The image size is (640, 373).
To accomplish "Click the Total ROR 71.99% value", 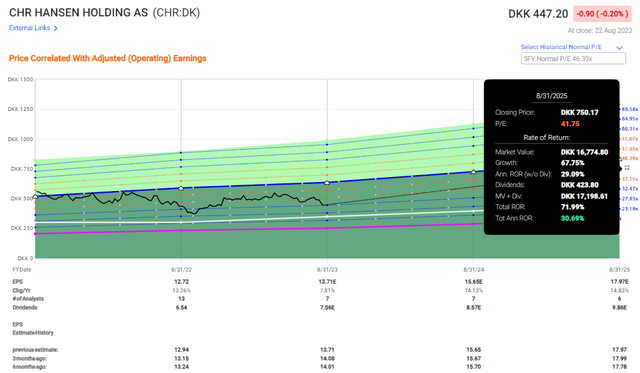I will [x=573, y=207].
